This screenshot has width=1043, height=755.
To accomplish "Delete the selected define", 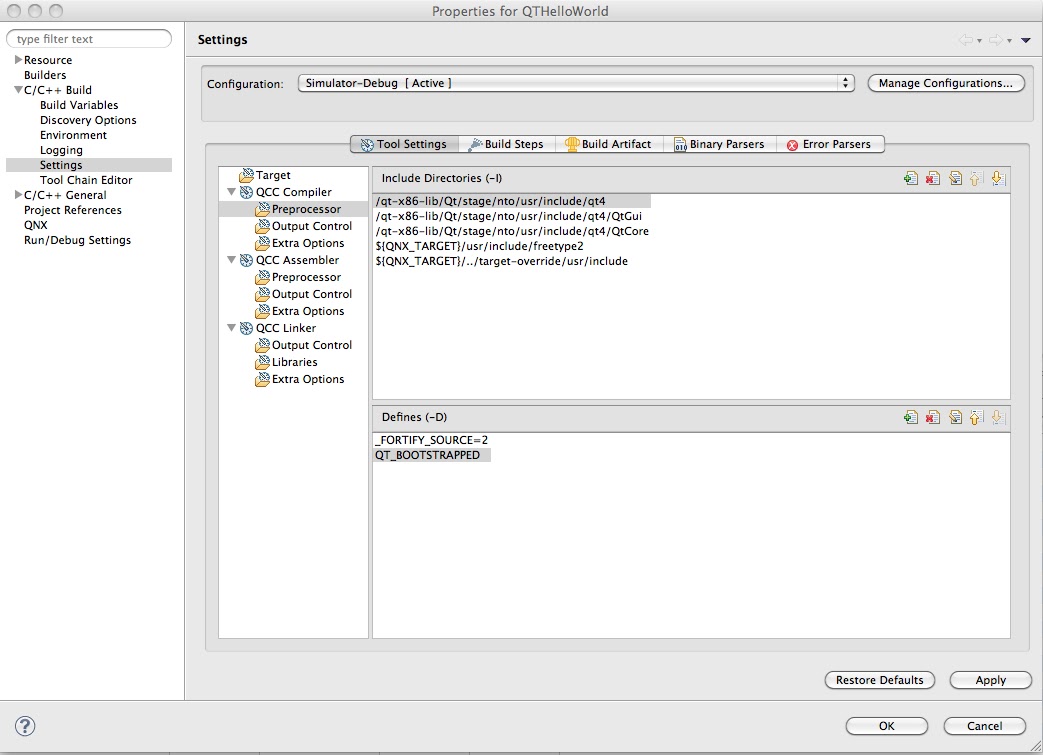I will (933, 418).
